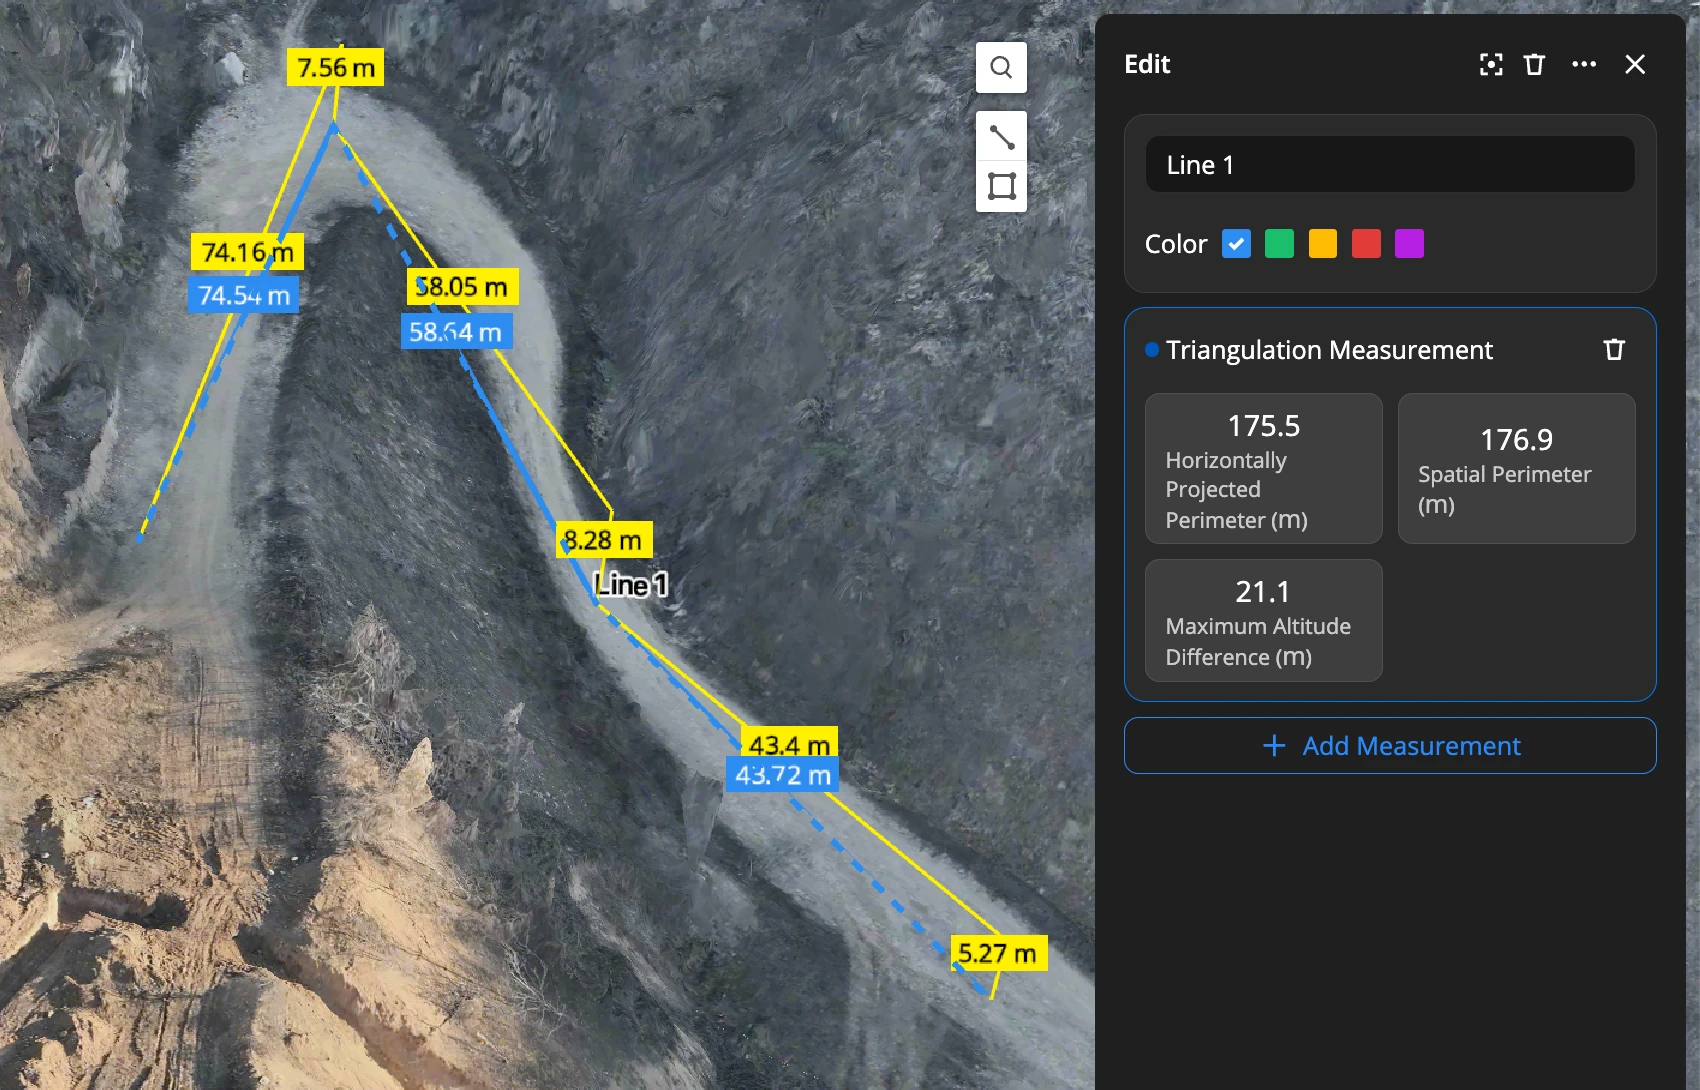The width and height of the screenshot is (1700, 1090).
Task: Click the Line 1 name field
Action: pyautogui.click(x=1389, y=165)
